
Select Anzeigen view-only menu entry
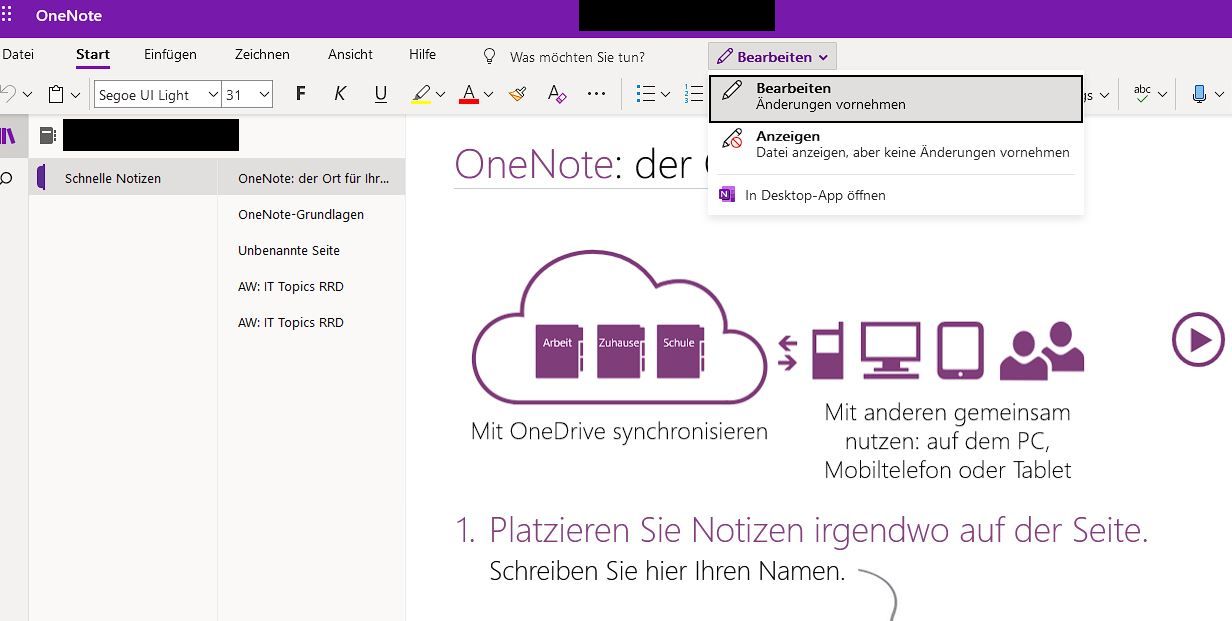point(896,144)
